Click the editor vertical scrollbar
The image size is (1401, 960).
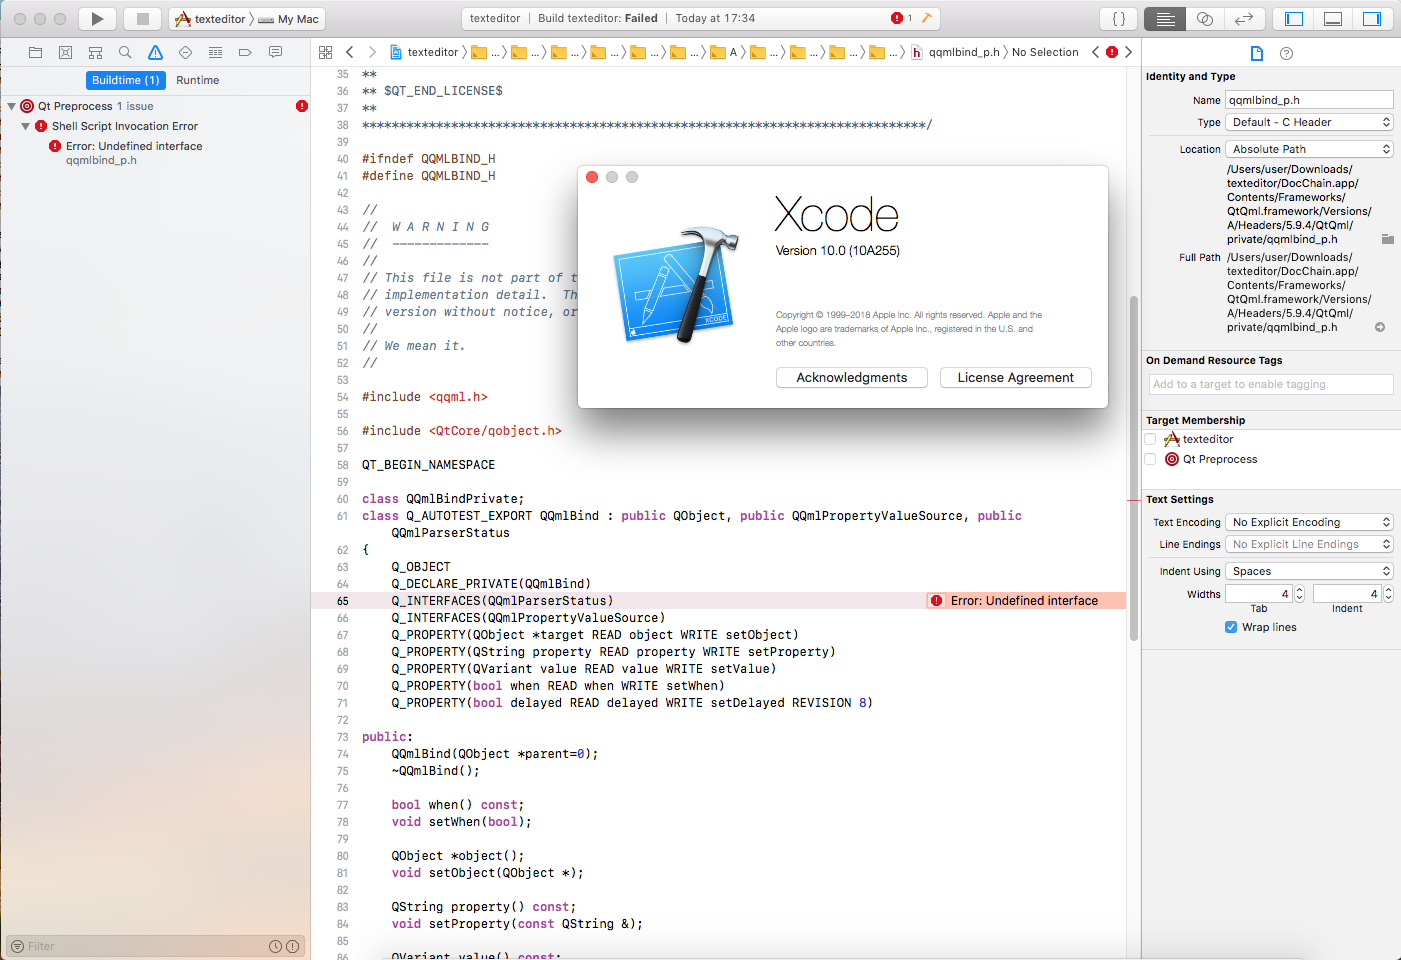pyautogui.click(x=1133, y=468)
